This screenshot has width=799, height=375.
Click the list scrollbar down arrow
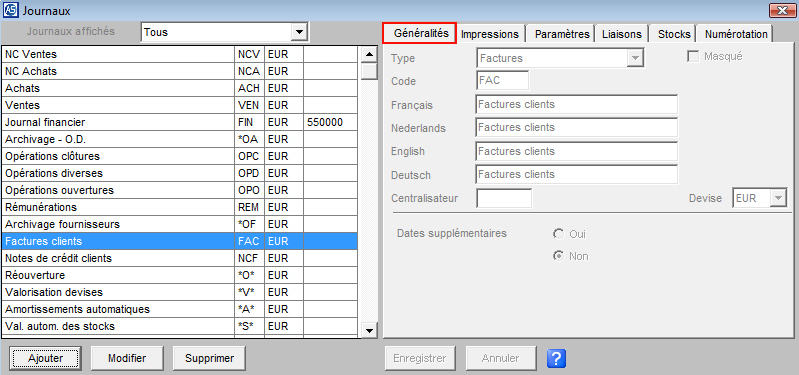[369, 330]
